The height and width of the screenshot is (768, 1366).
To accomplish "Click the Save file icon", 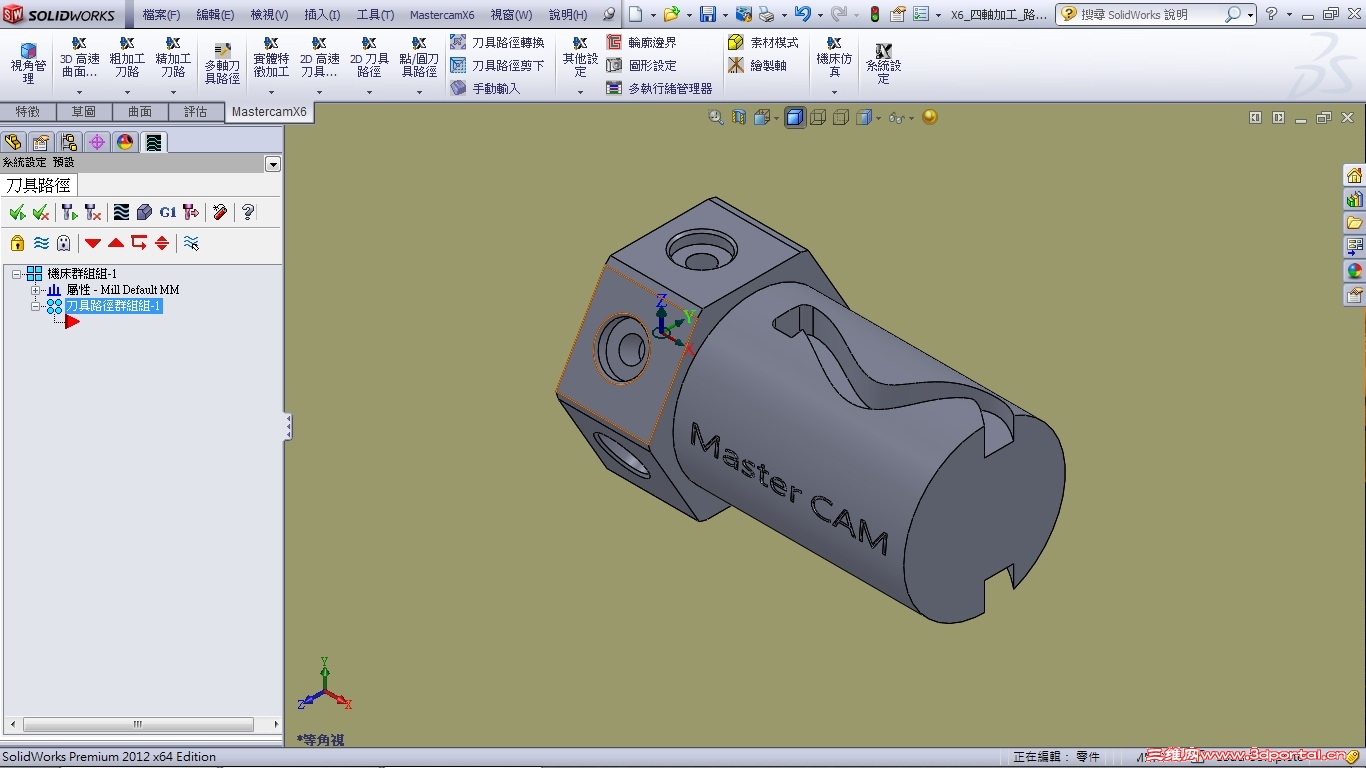I will pyautogui.click(x=707, y=14).
